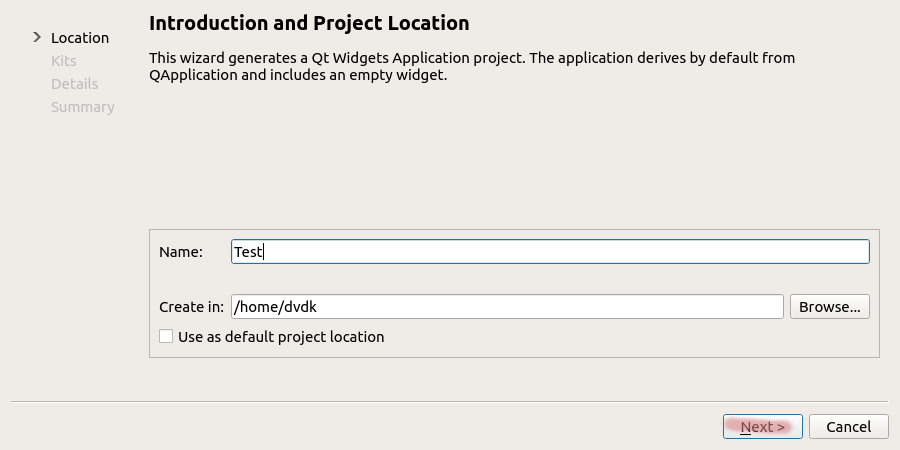The image size is (900, 450).
Task: Click the Name field containing Test
Action: pyautogui.click(x=549, y=252)
